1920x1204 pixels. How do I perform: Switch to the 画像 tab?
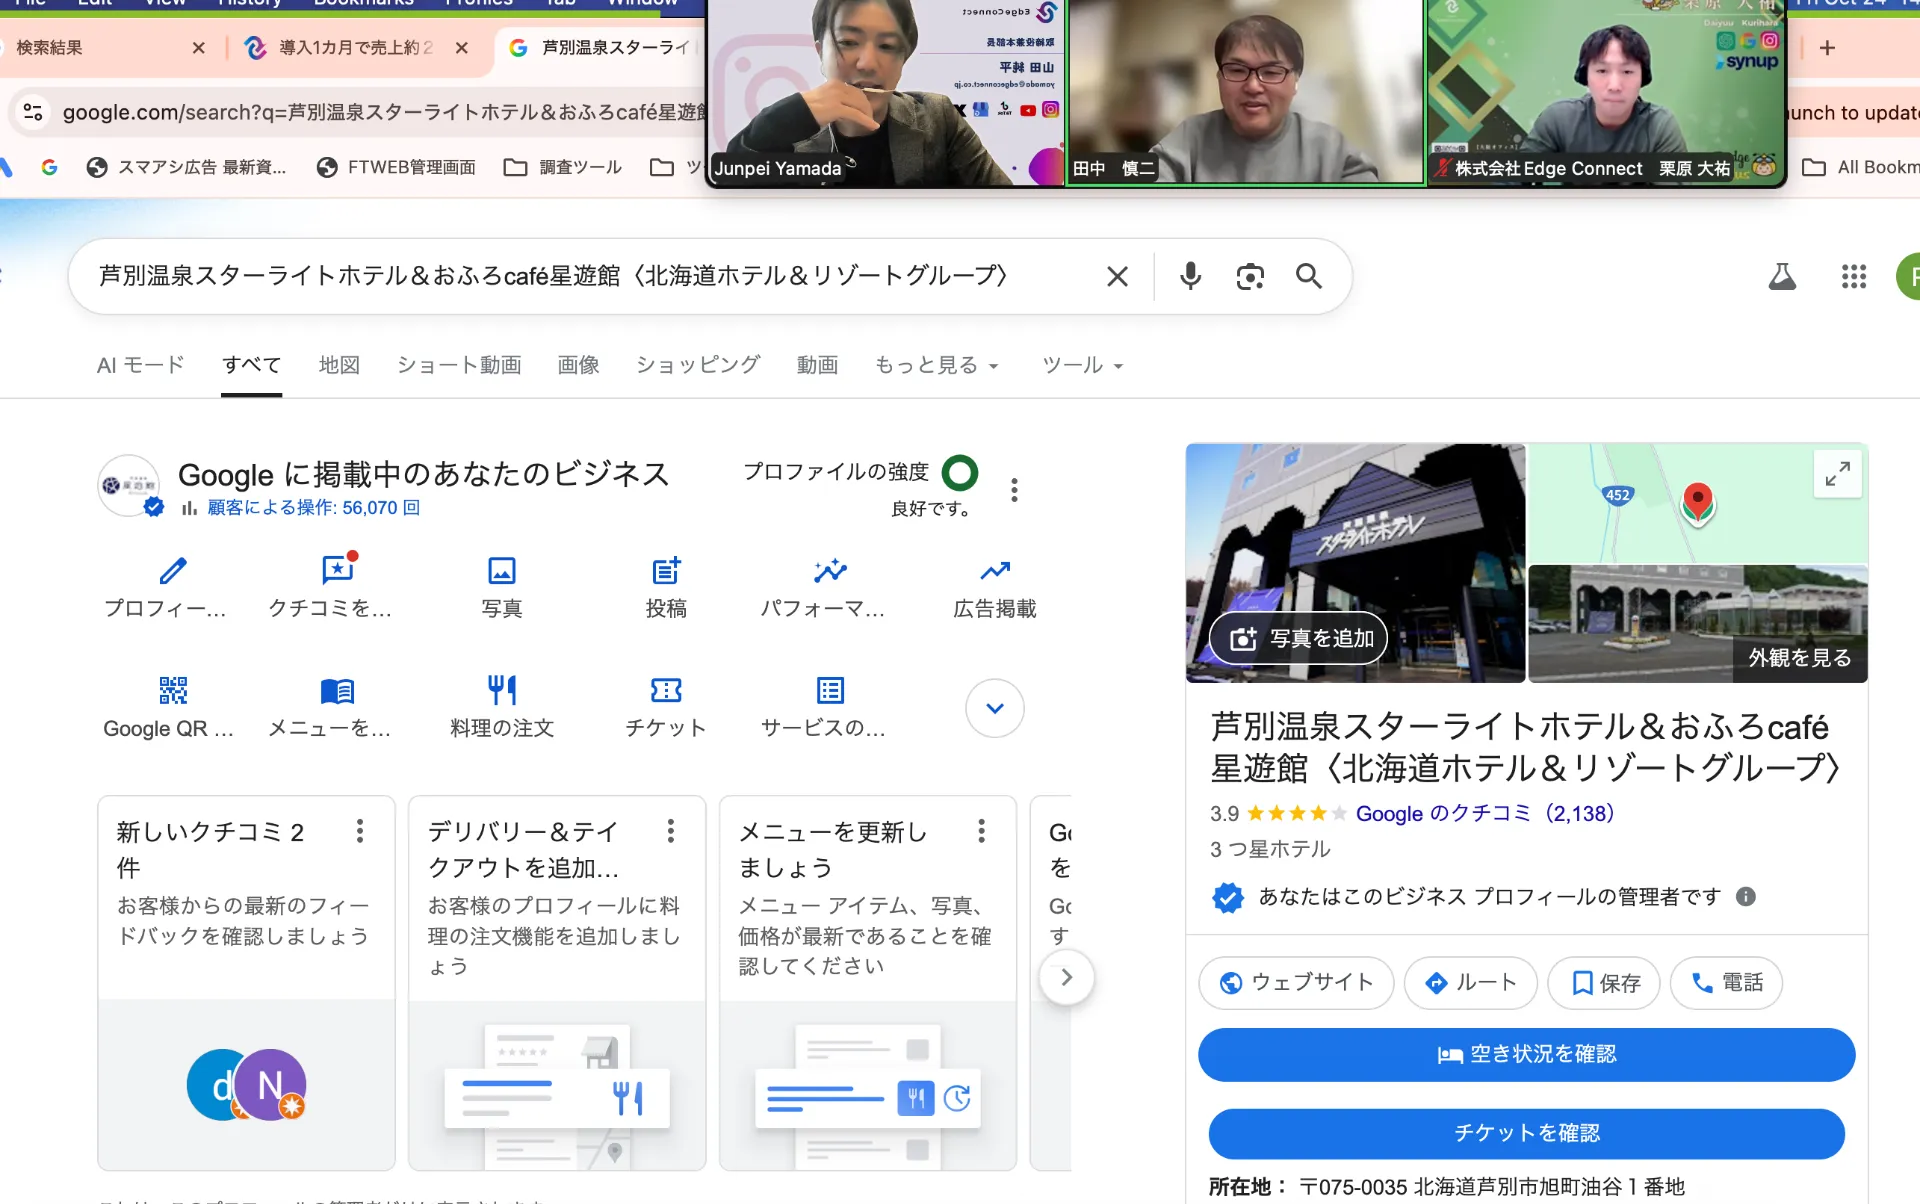tap(578, 365)
